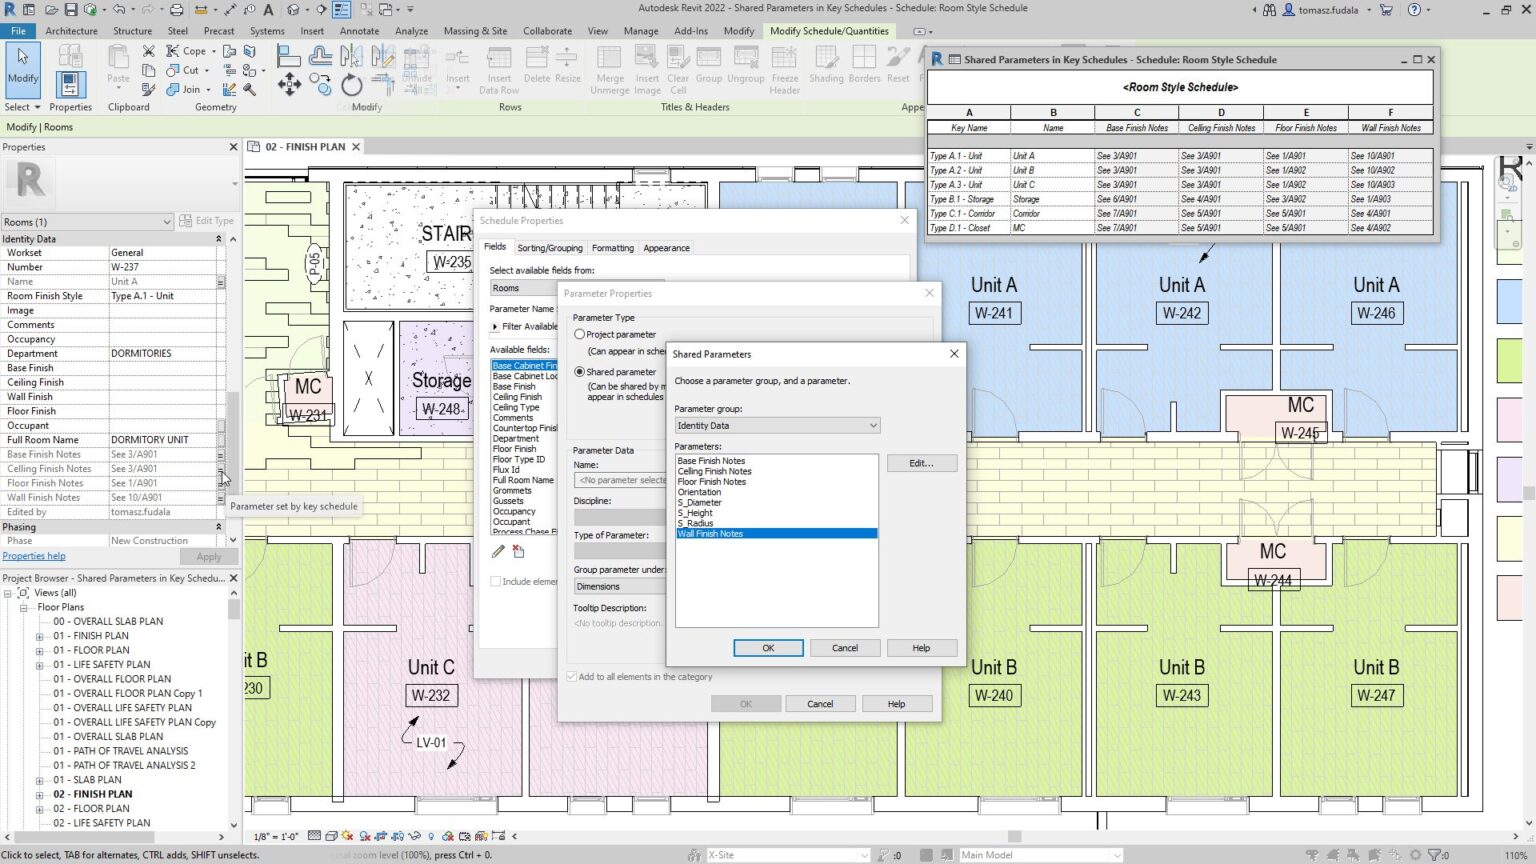Click the Edit button in Shared Parameters dialog
The image size is (1536, 864).
point(921,462)
